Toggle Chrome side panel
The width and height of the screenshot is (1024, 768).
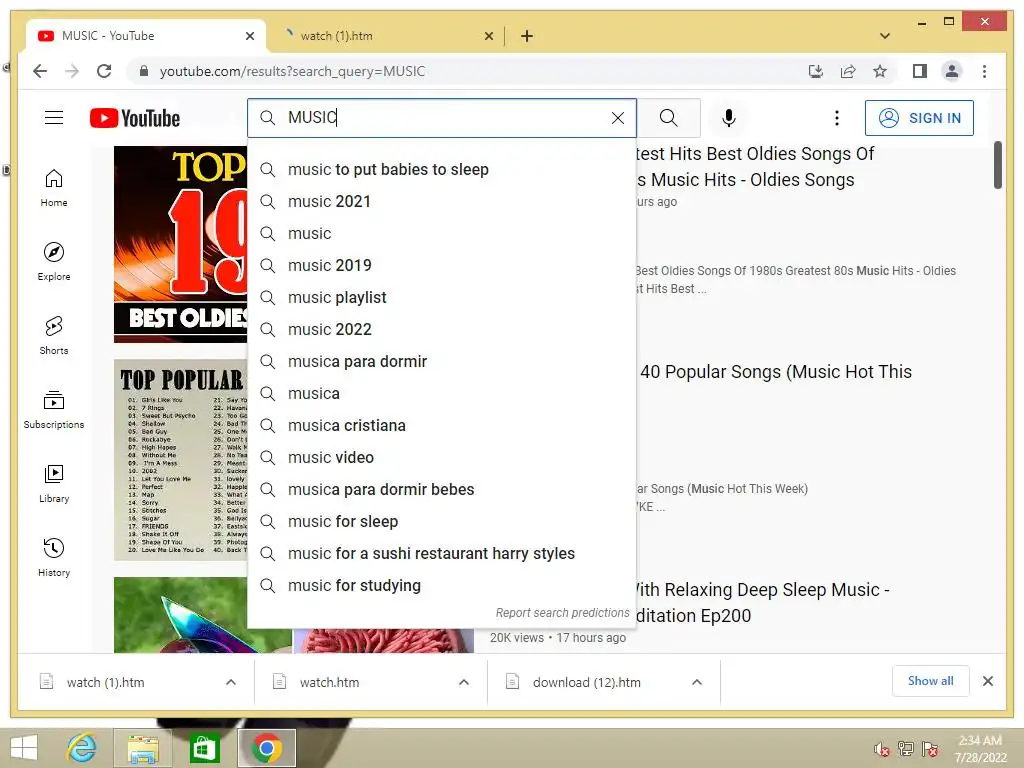coord(920,71)
